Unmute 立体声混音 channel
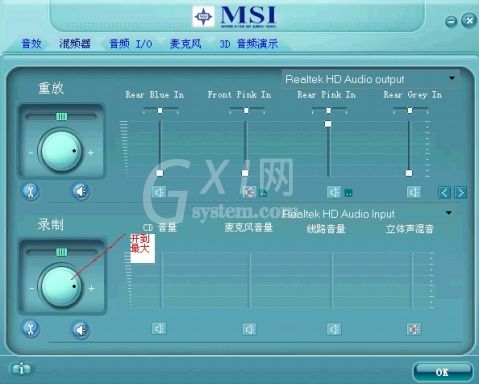 coord(414,329)
